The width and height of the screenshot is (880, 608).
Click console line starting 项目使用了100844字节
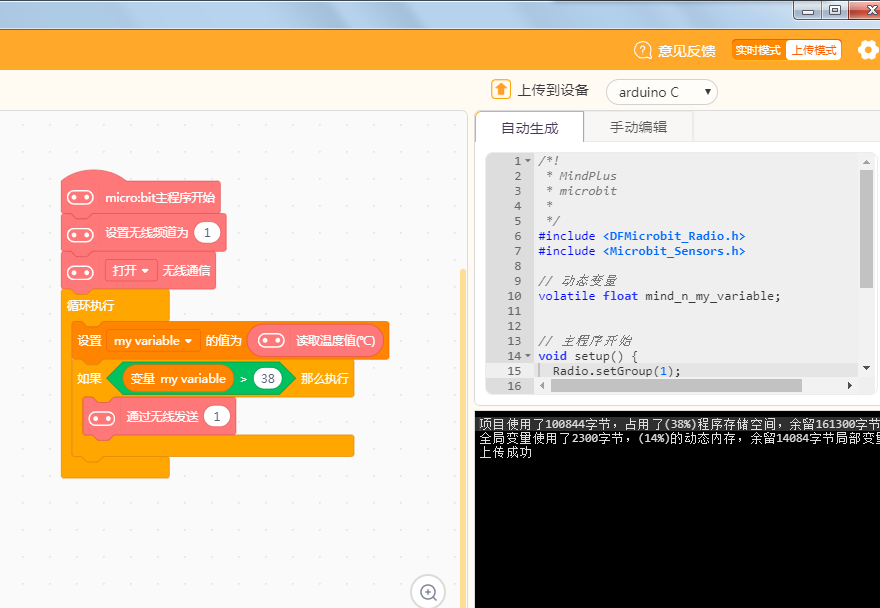coord(679,424)
